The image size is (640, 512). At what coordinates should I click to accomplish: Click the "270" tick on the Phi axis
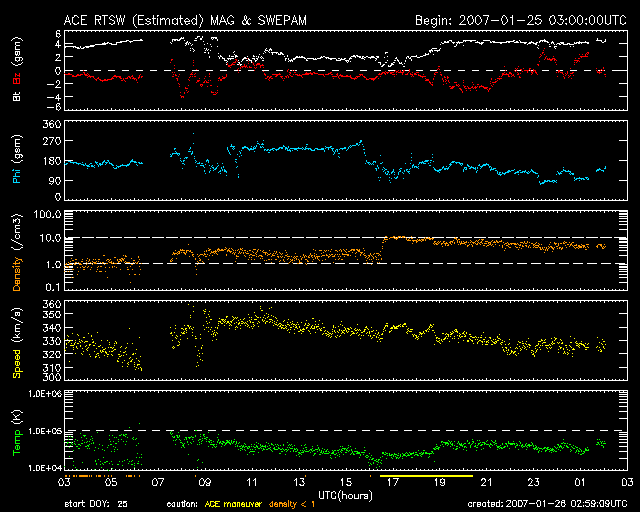(x=52, y=141)
